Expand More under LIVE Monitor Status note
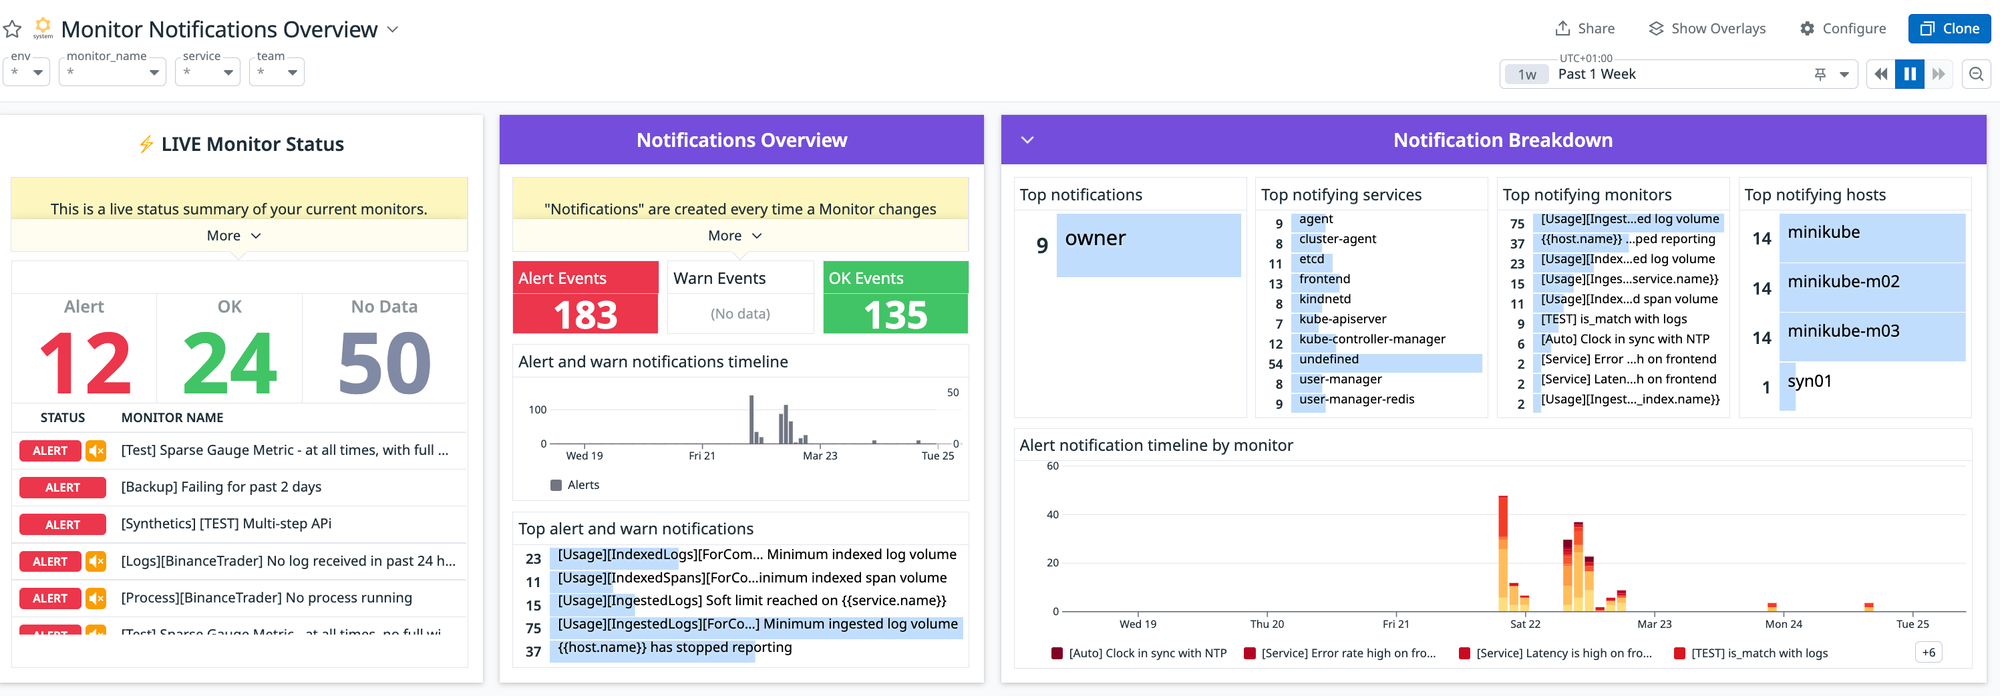The height and width of the screenshot is (696, 2000). 234,236
